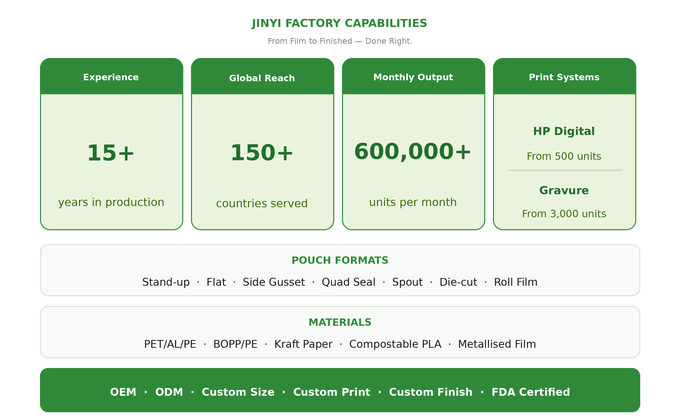Screen dimensions: 680x420
Task: Select 'Spout' pouch format
Action: (407, 282)
